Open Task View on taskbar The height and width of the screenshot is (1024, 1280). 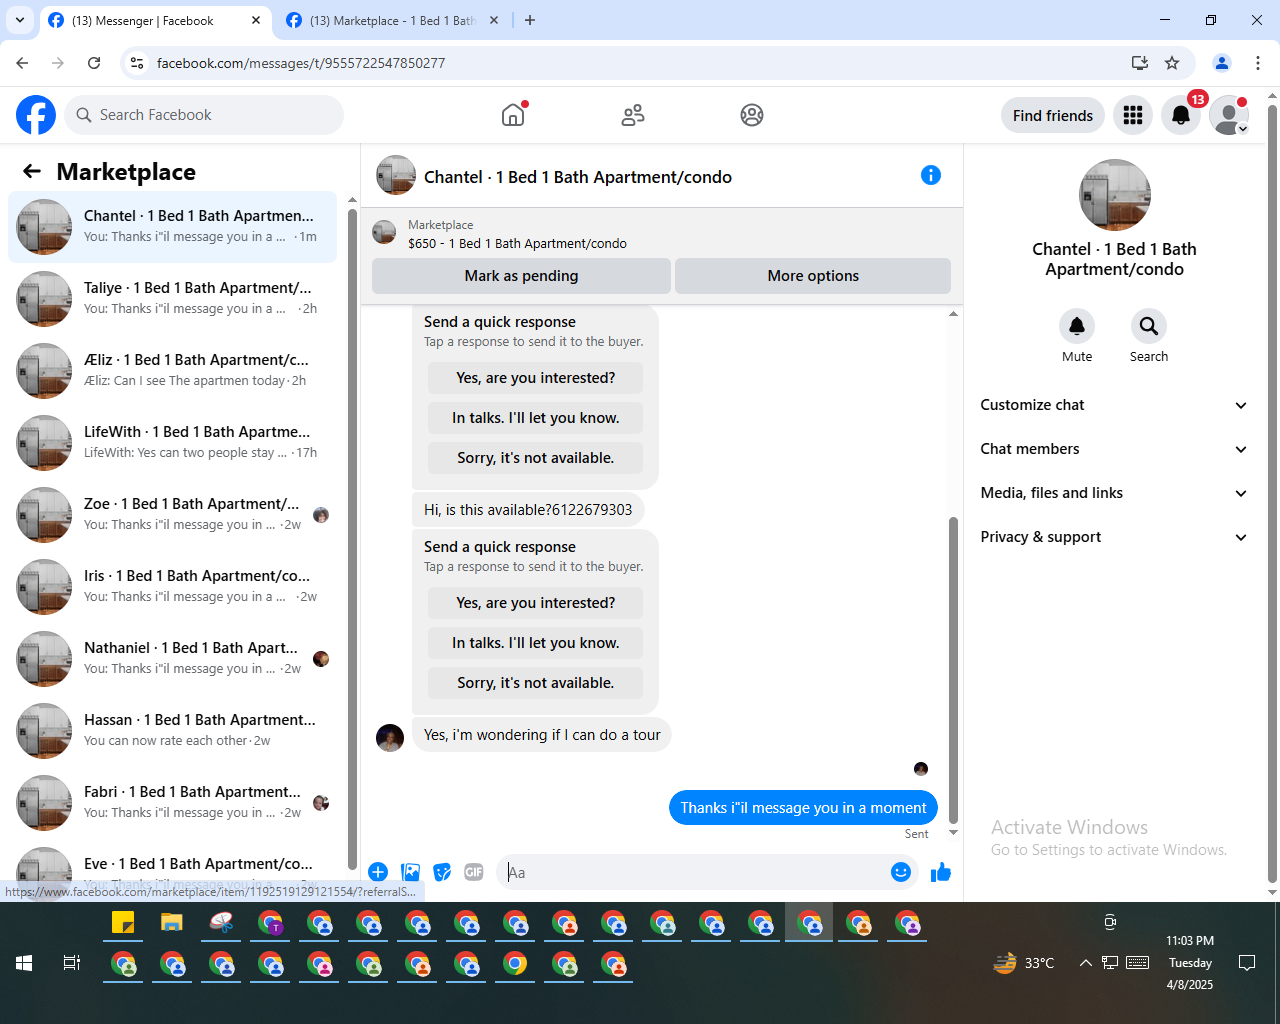pyautogui.click(x=72, y=963)
